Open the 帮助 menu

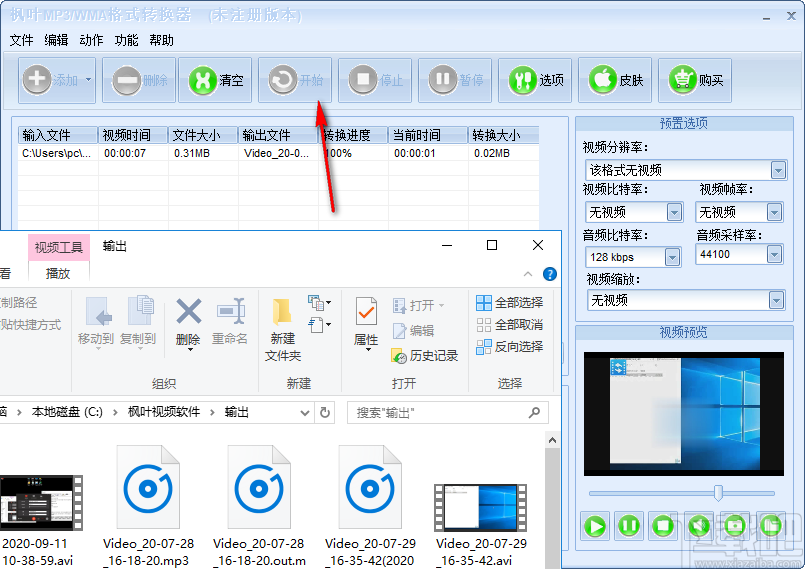point(161,40)
